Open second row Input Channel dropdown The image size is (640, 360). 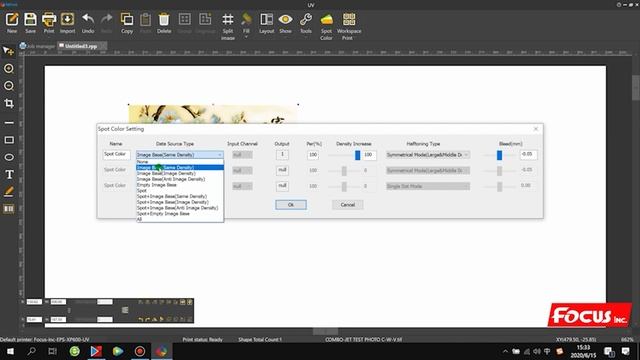click(242, 171)
